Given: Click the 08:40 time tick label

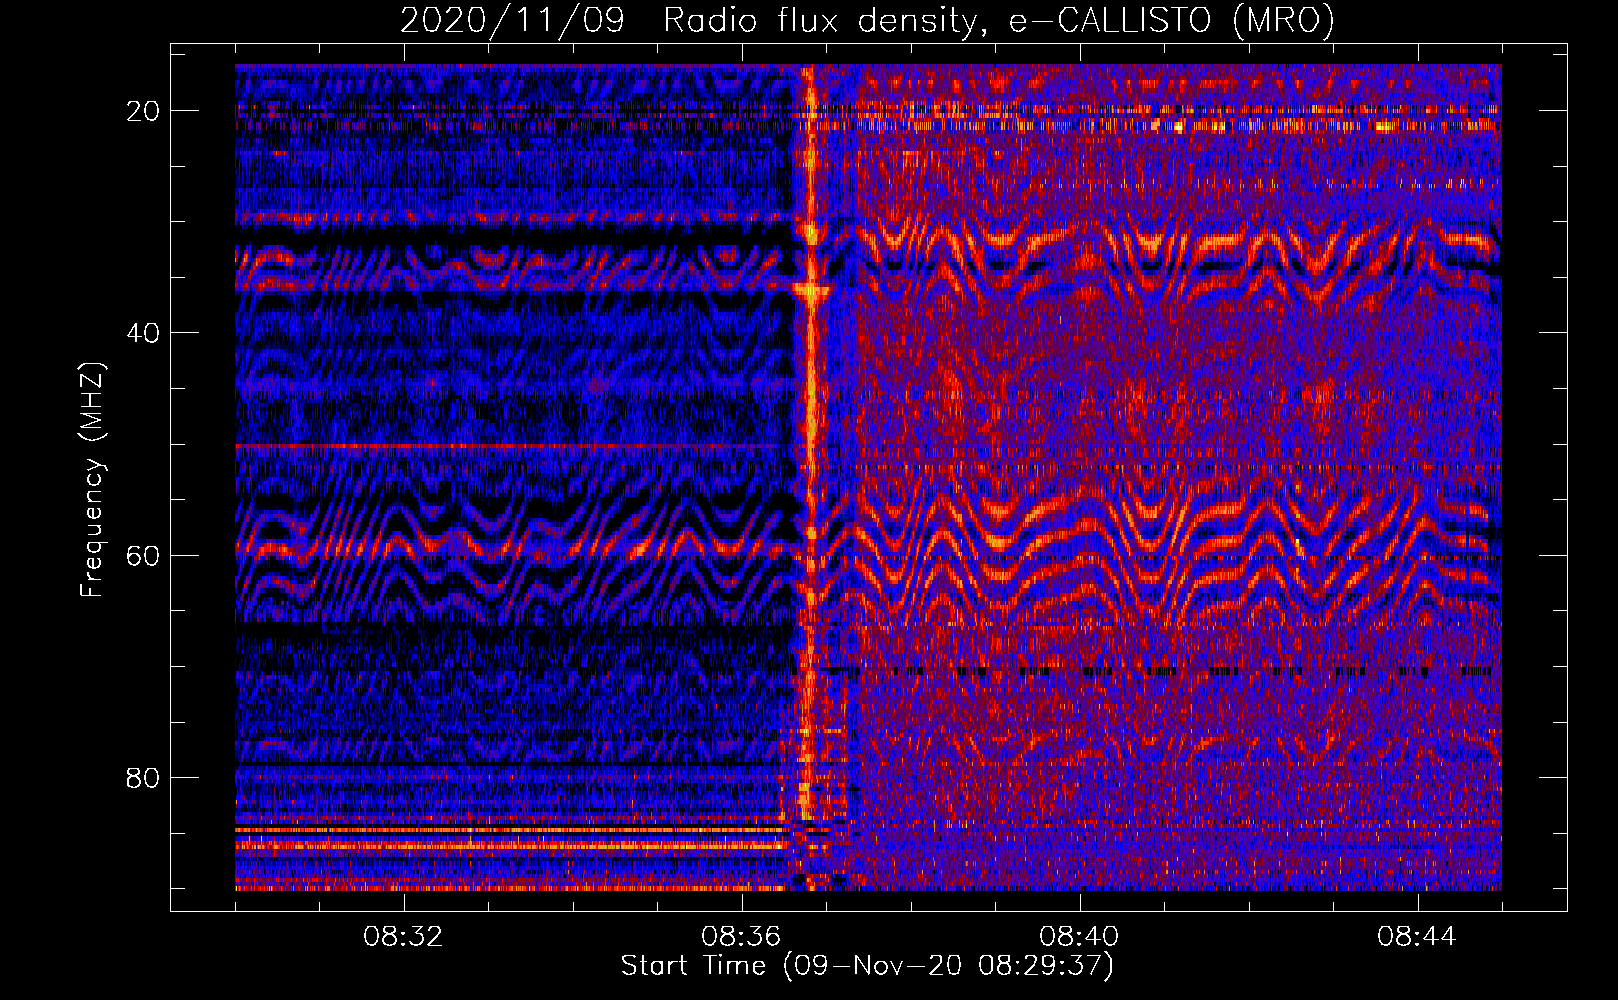Looking at the screenshot, I should [x=1079, y=937].
